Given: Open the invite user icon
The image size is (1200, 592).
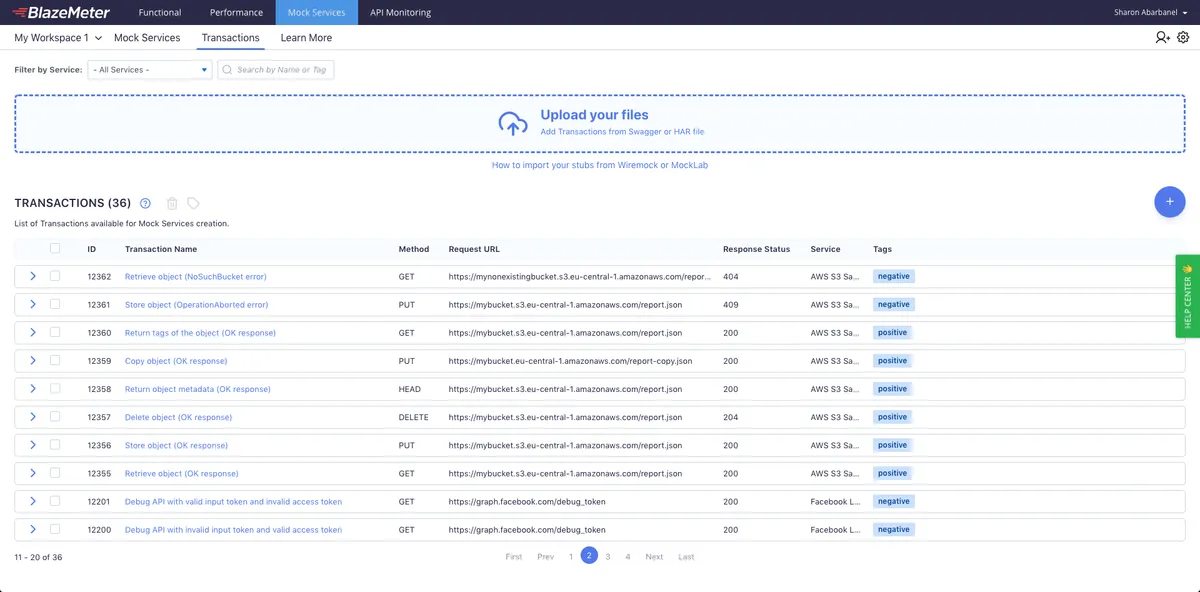Looking at the screenshot, I should click(x=1162, y=37).
